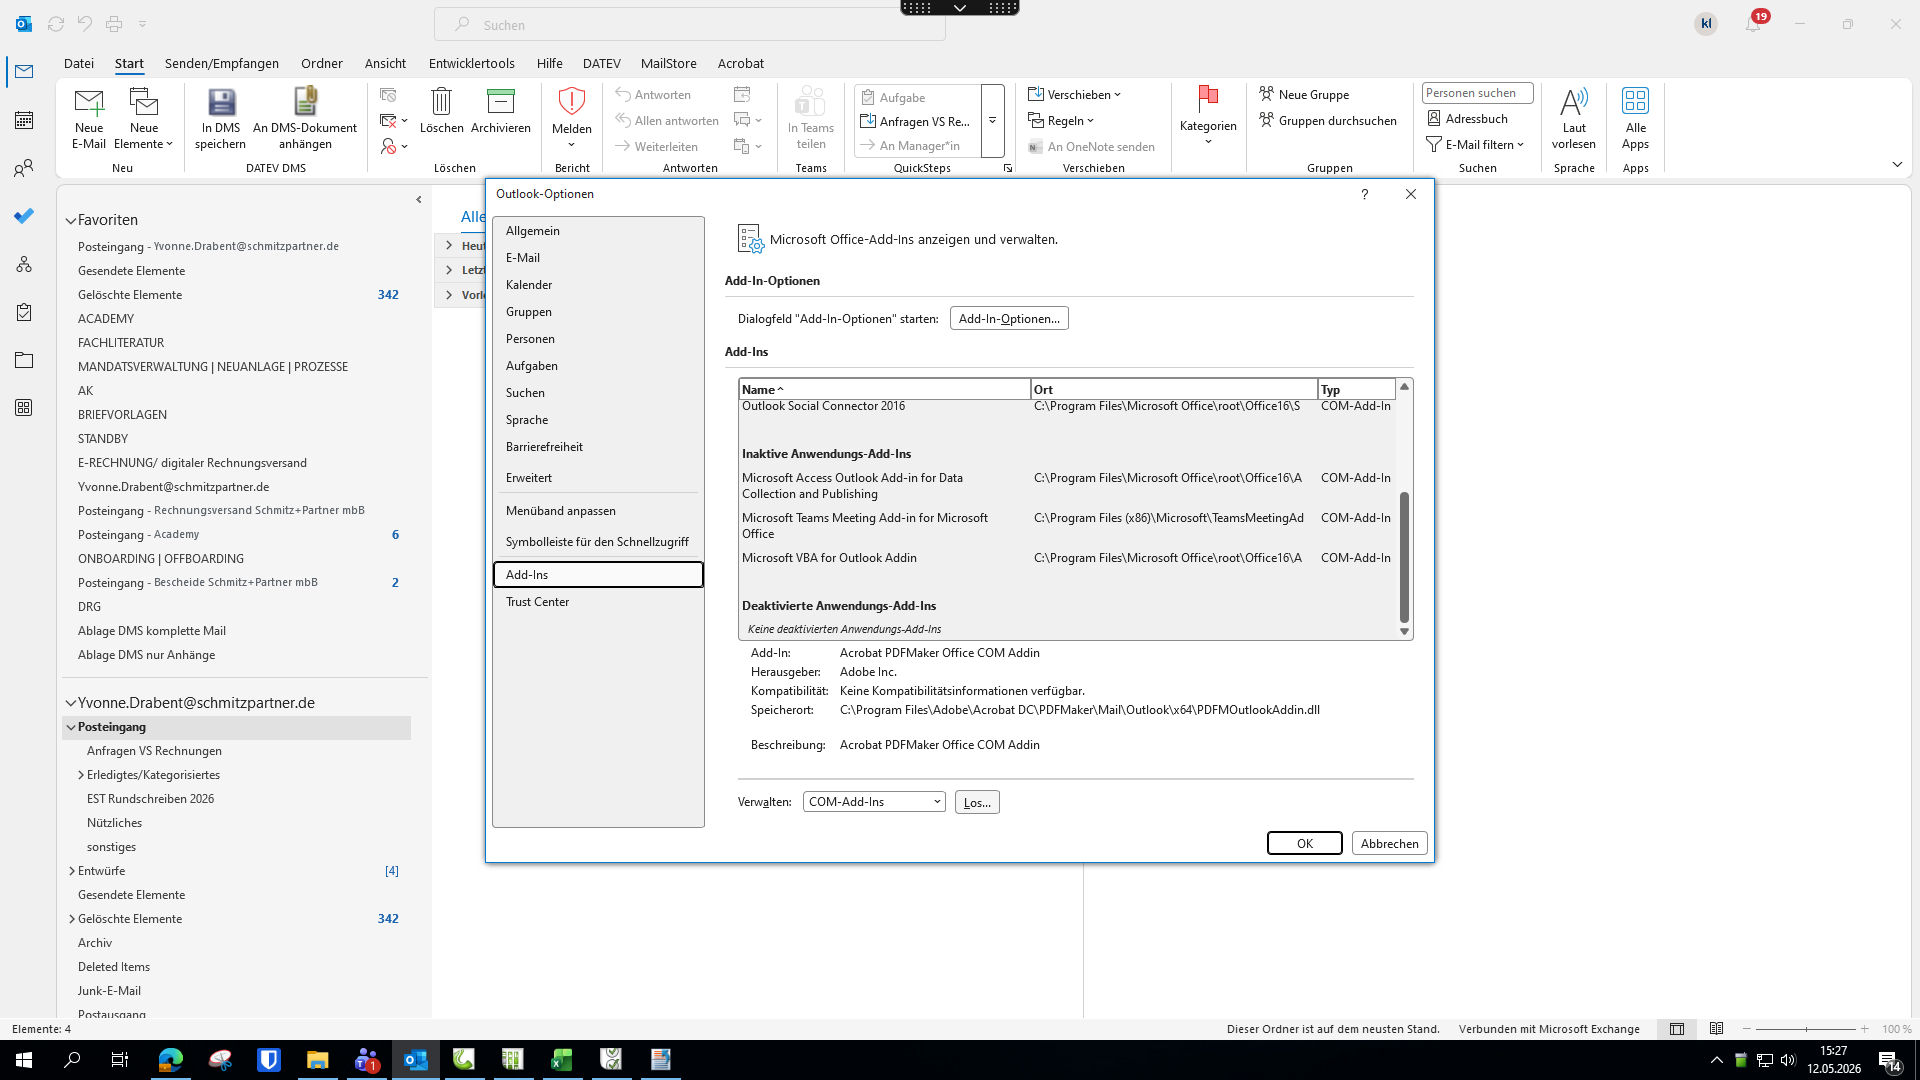Open the DATEV ribbon tab

(x=602, y=63)
